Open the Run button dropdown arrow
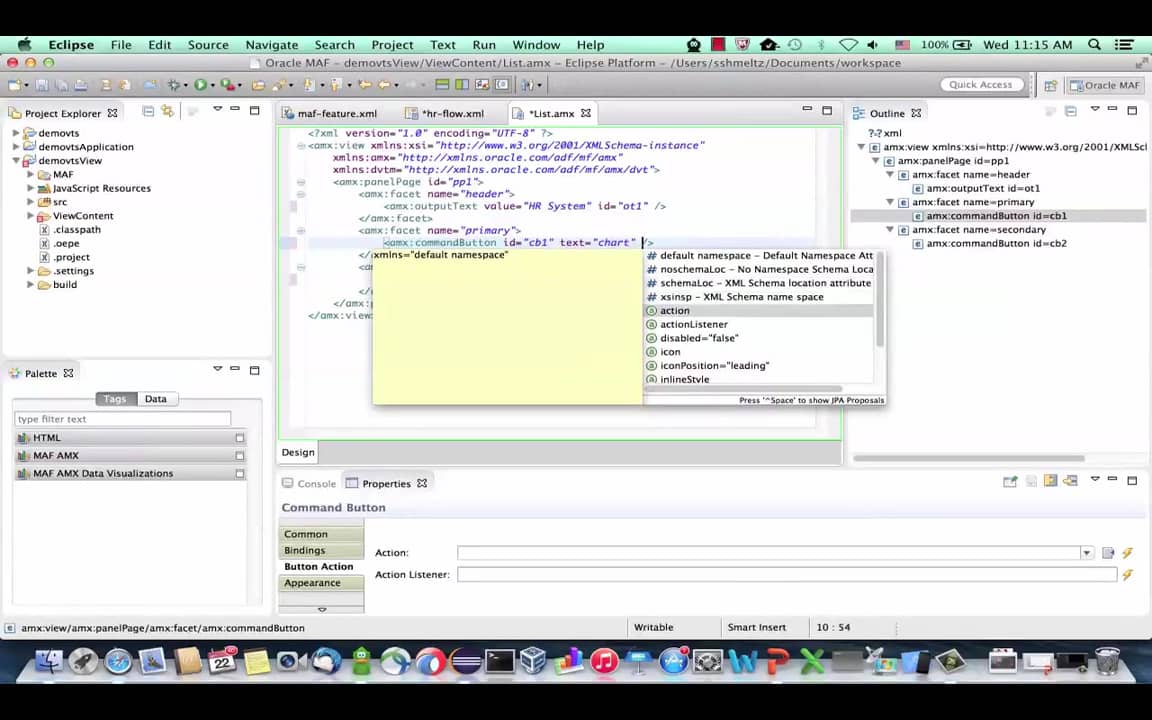The width and height of the screenshot is (1152, 720). click(x=212, y=85)
